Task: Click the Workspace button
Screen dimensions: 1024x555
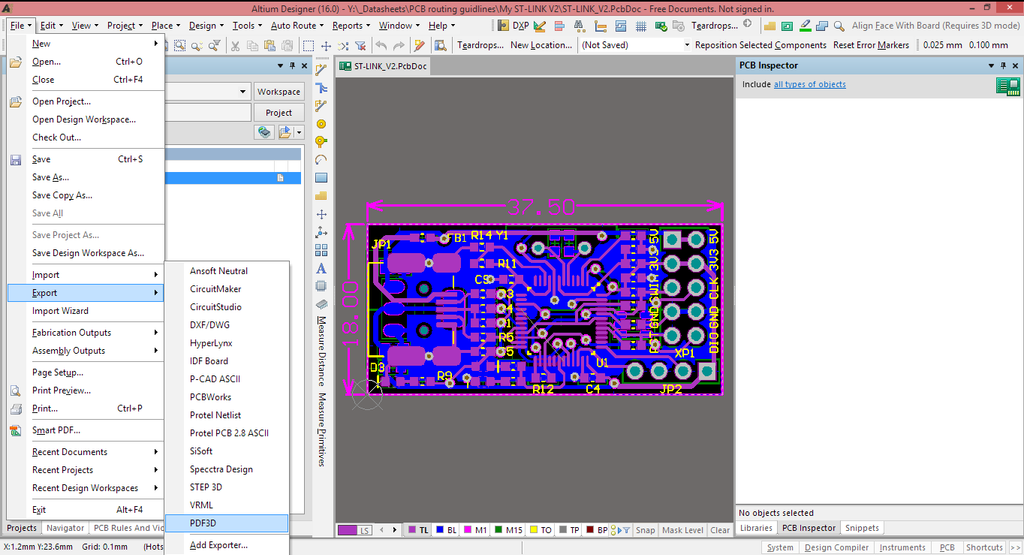Action: (279, 92)
